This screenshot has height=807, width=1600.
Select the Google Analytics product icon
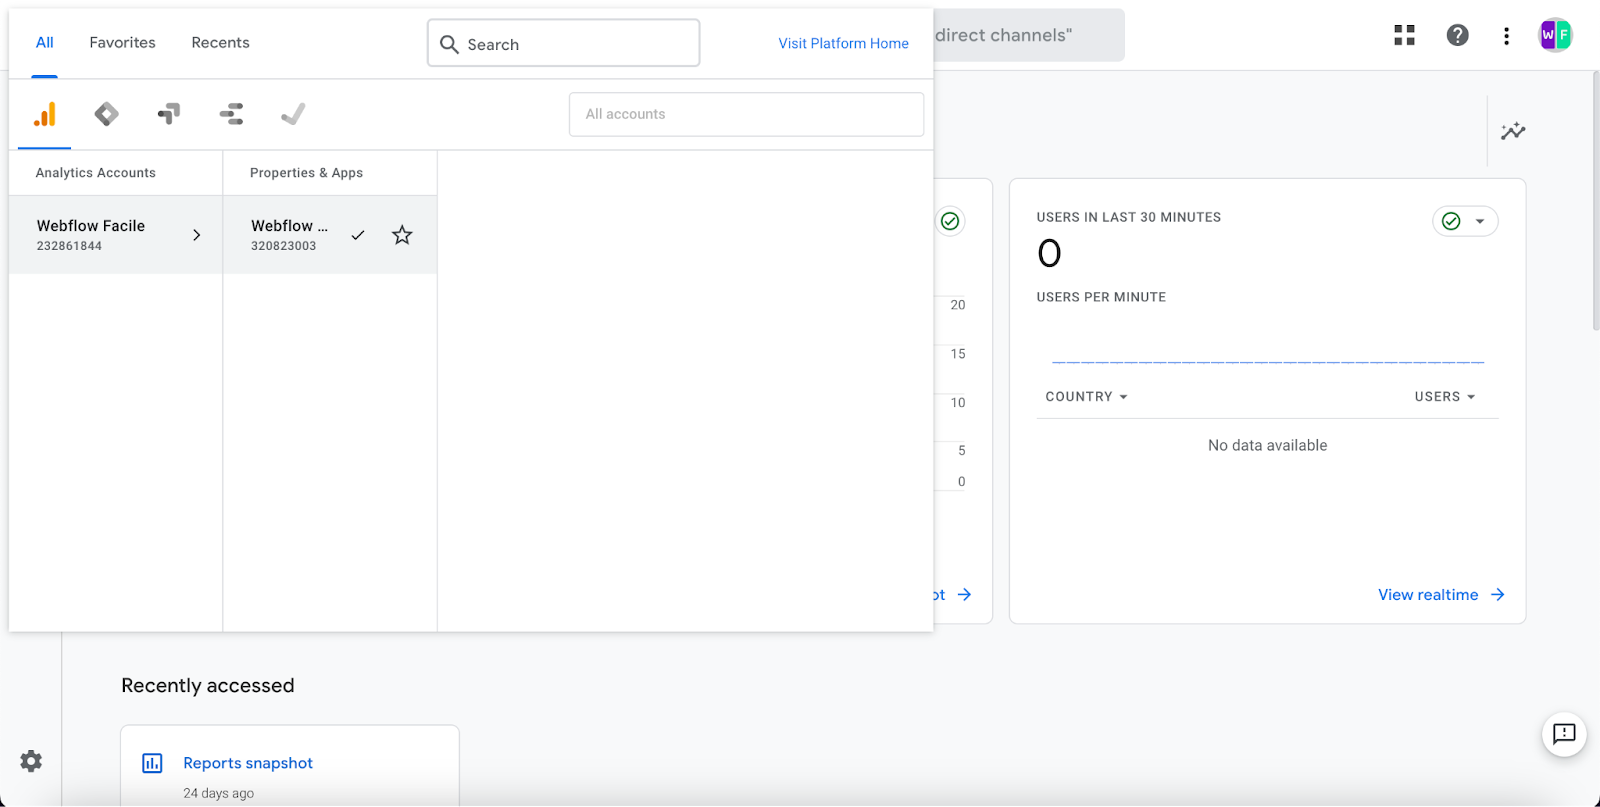[x=44, y=114]
